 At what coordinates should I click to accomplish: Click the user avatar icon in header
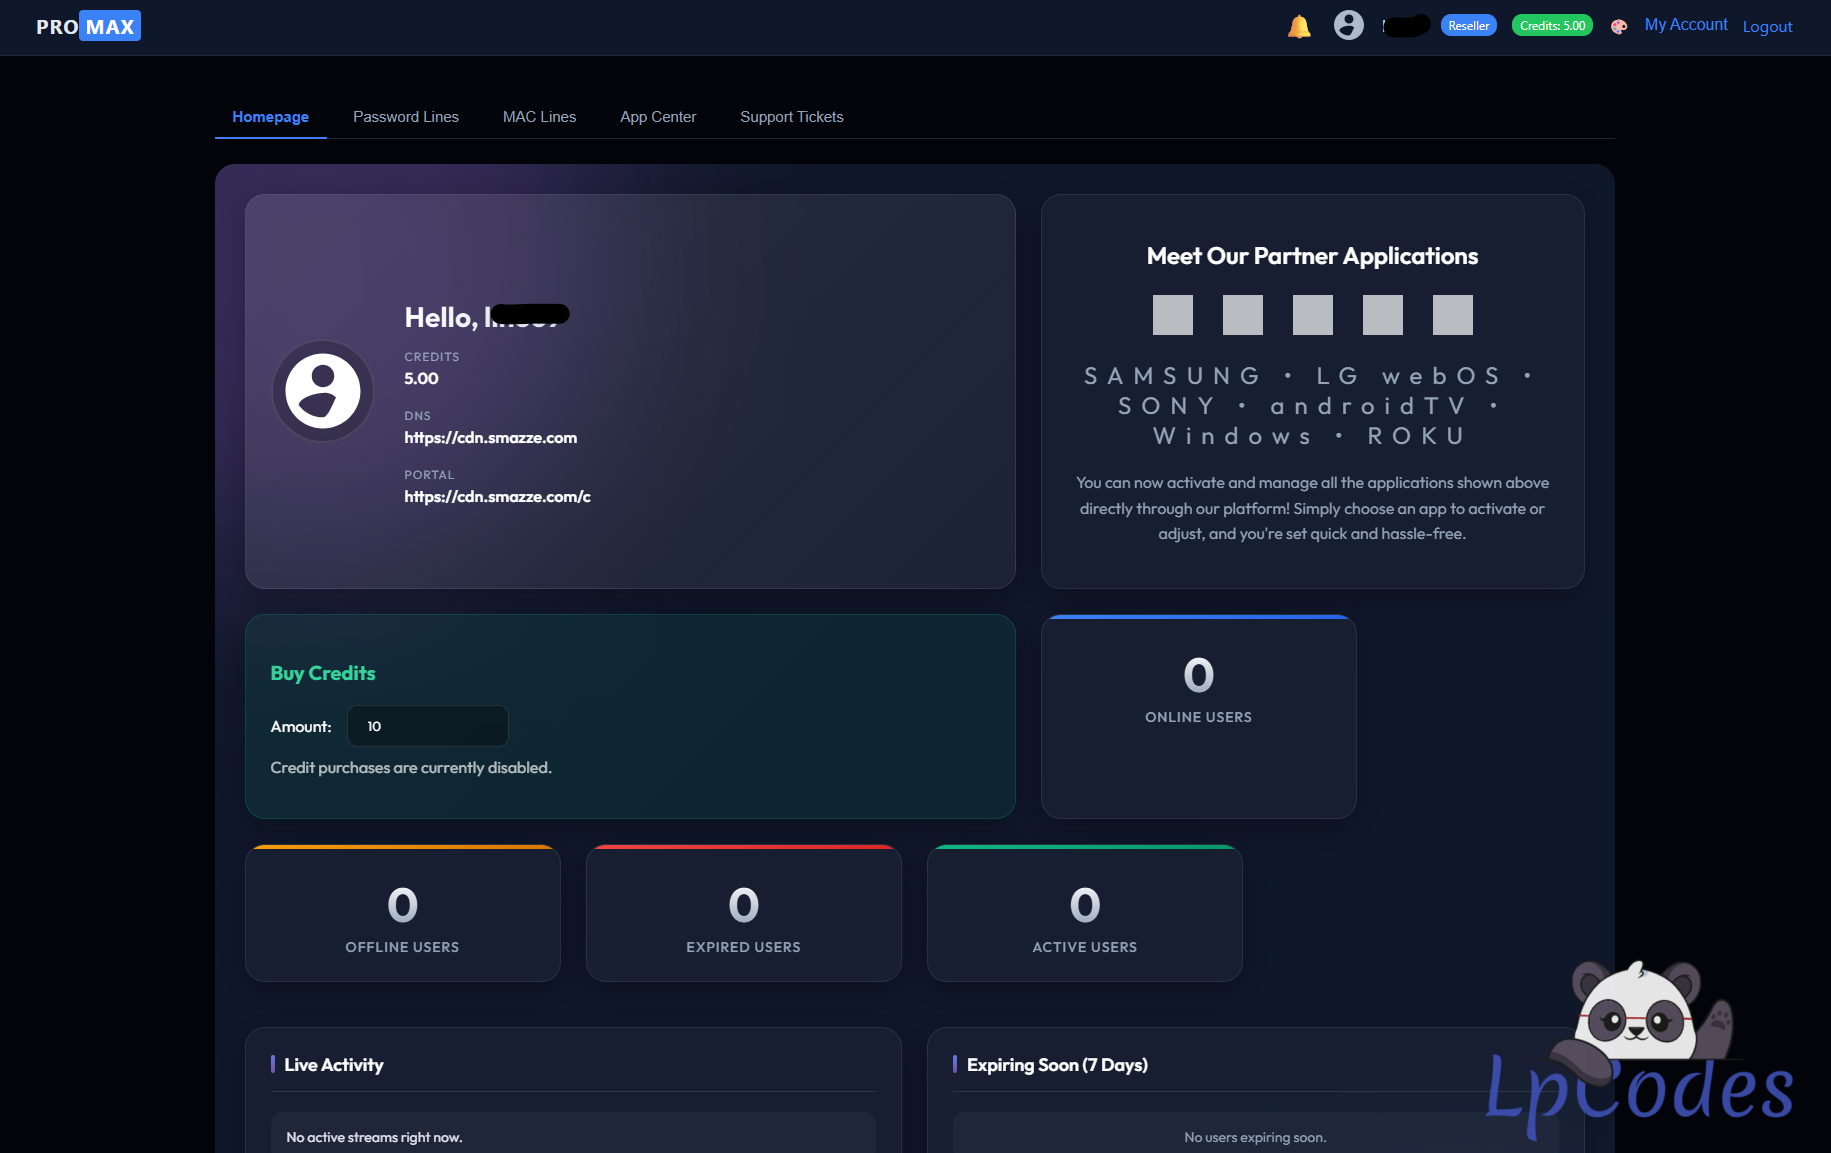point(1348,25)
